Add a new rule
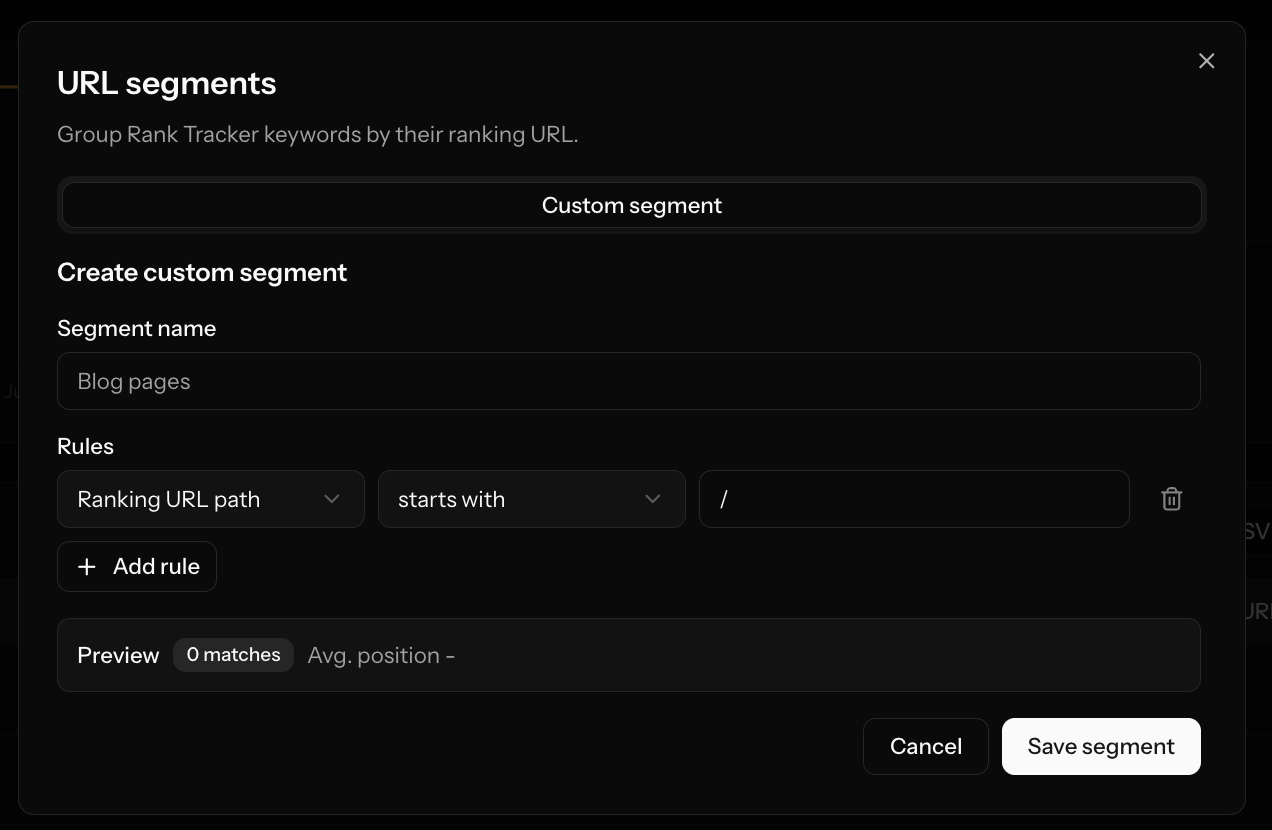Screen dimensions: 1272x830 [137, 566]
